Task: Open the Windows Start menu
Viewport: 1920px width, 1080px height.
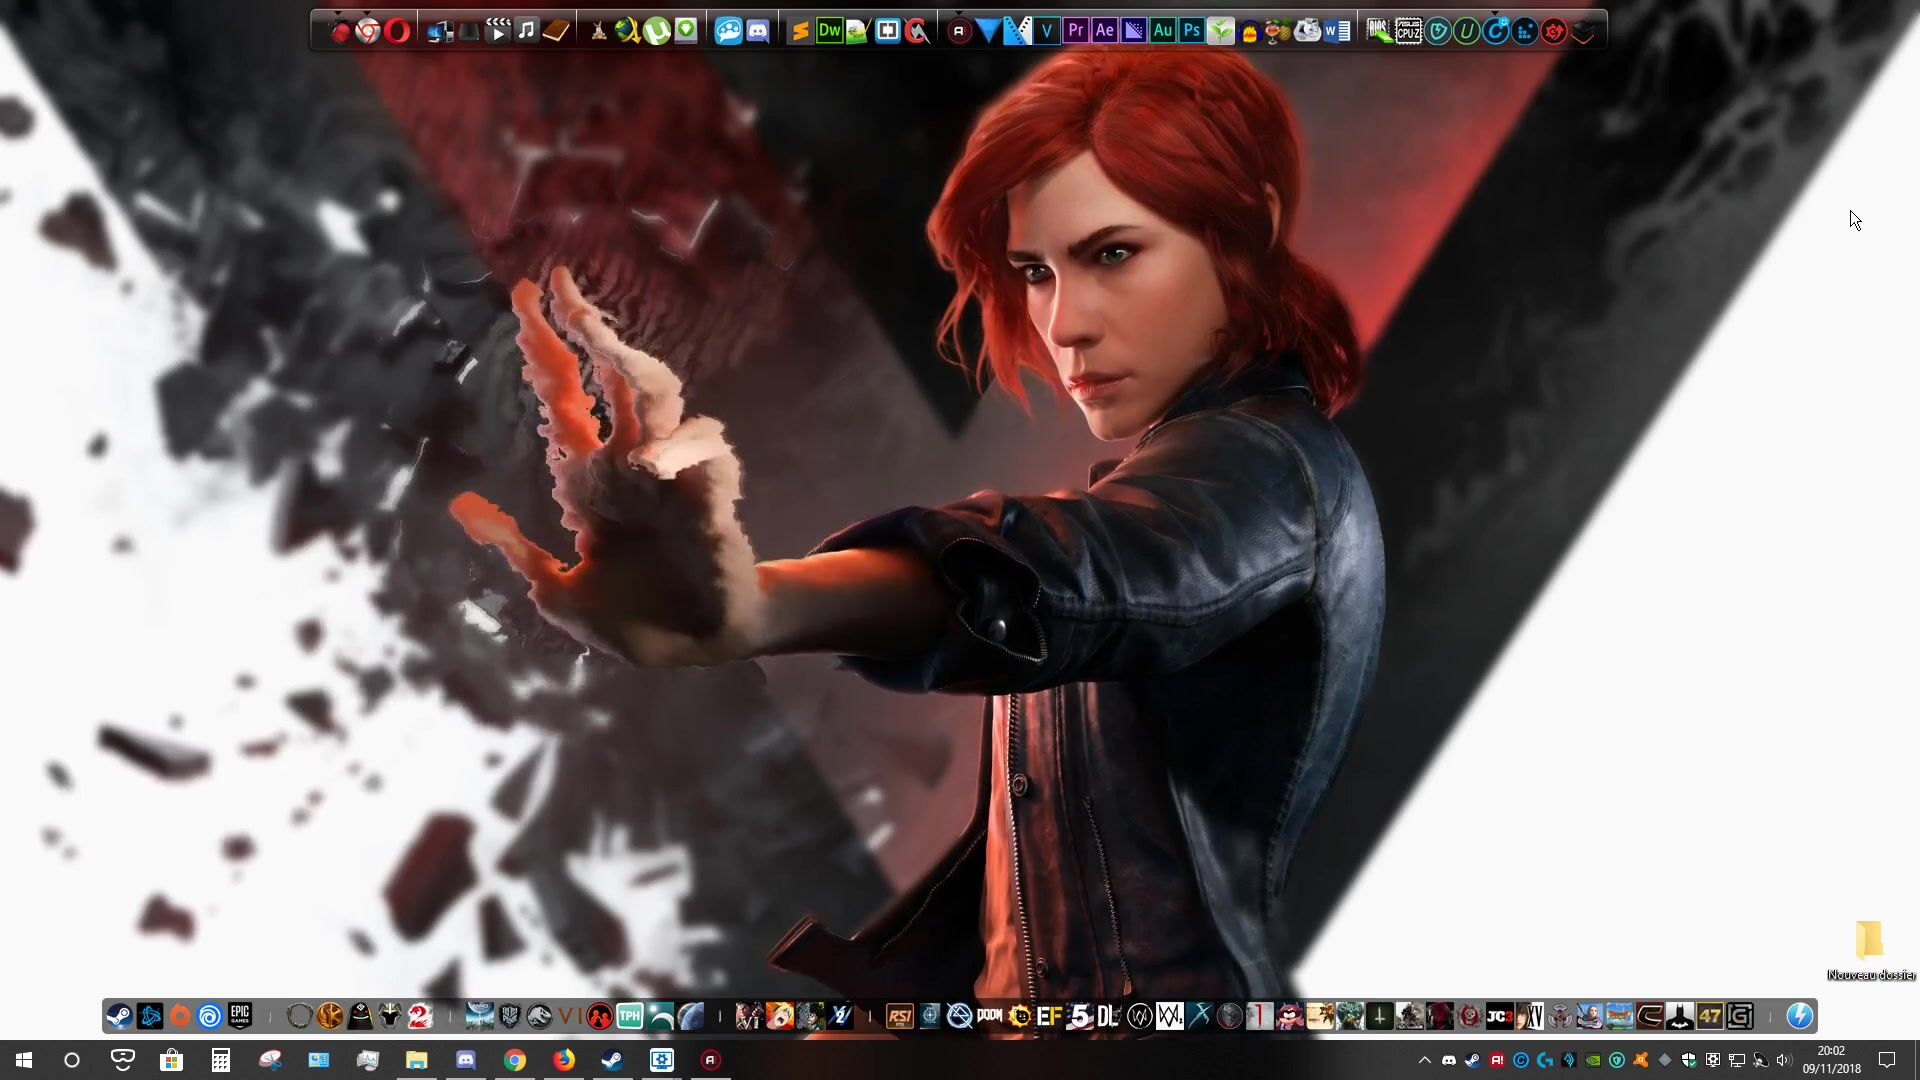Action: tap(24, 1060)
